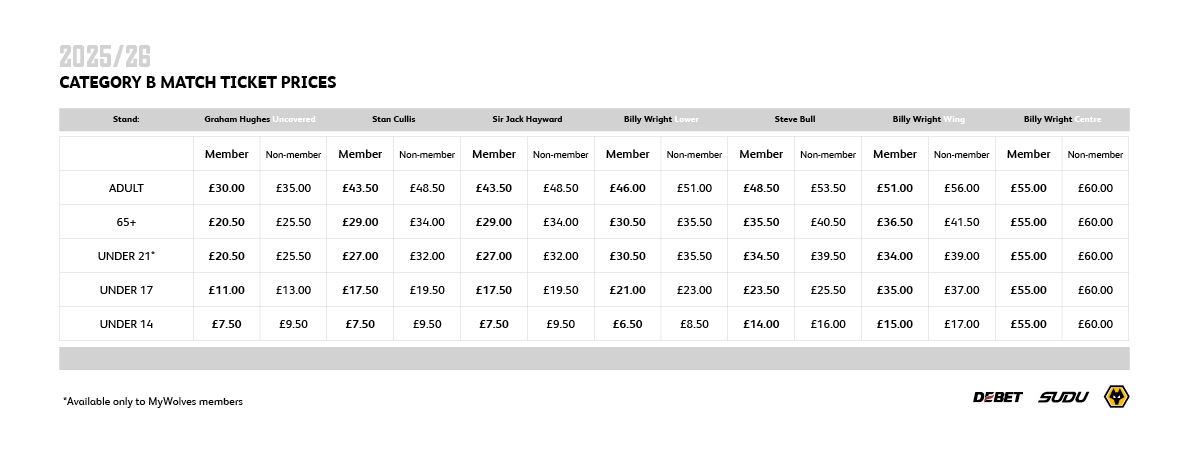Click the UNDER 14 row label

click(126, 324)
